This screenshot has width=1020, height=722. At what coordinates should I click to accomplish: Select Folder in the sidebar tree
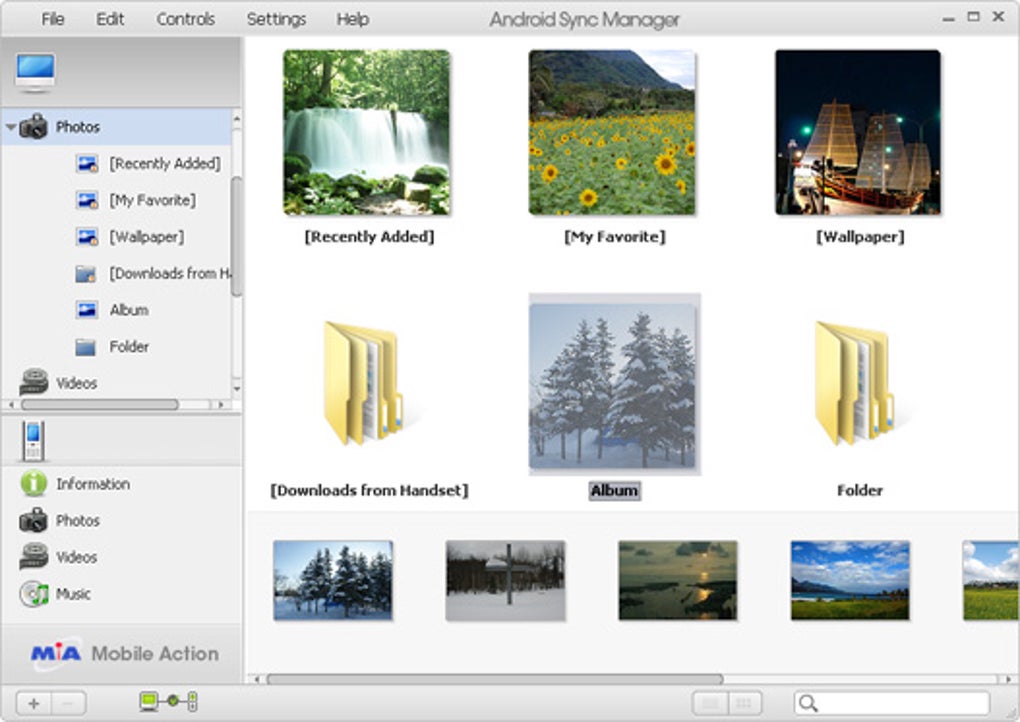click(129, 347)
